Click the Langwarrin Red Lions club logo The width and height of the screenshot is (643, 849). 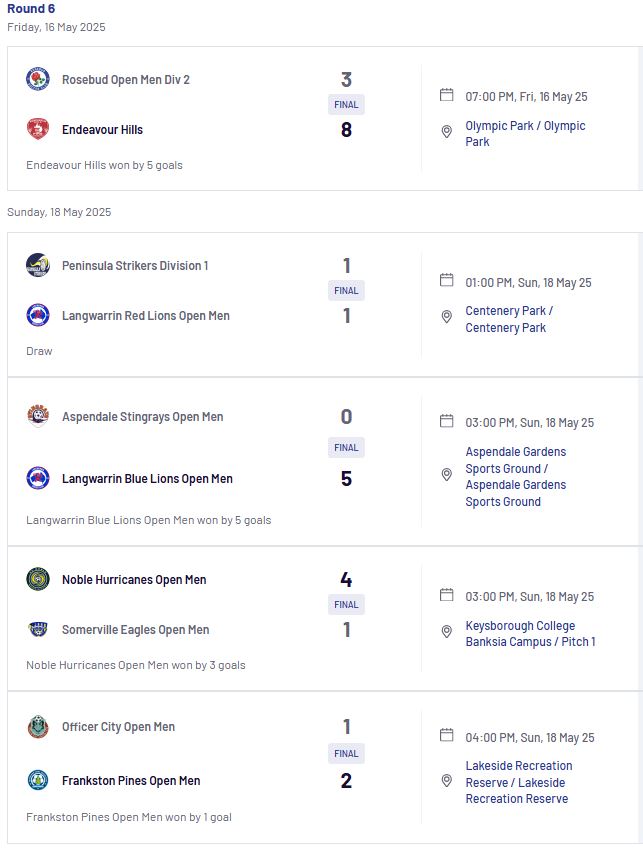(x=38, y=315)
